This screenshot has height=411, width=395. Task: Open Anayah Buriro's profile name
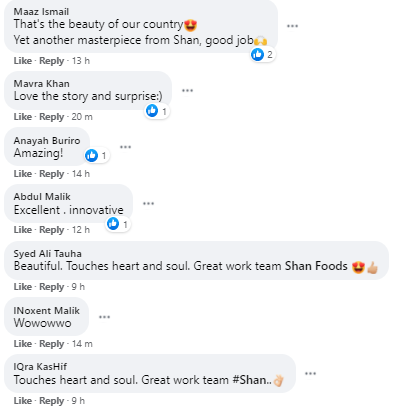coord(47,141)
